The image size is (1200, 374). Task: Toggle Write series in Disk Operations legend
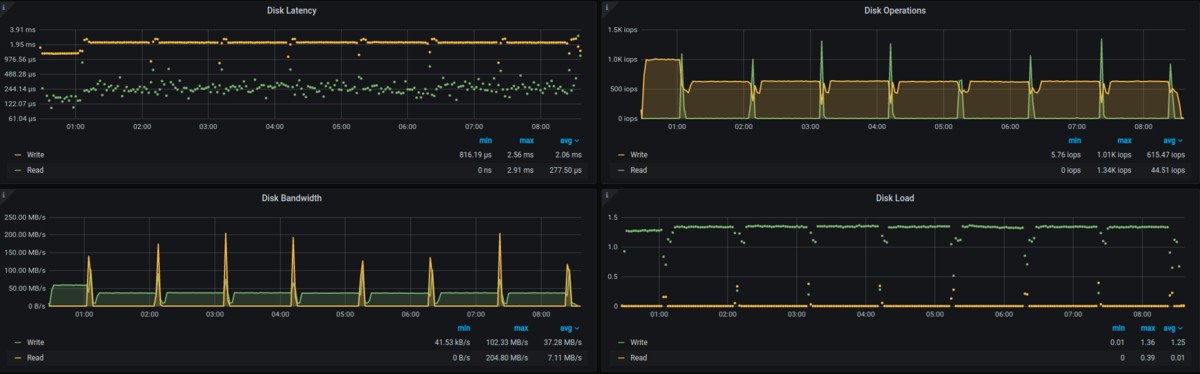[x=640, y=156]
